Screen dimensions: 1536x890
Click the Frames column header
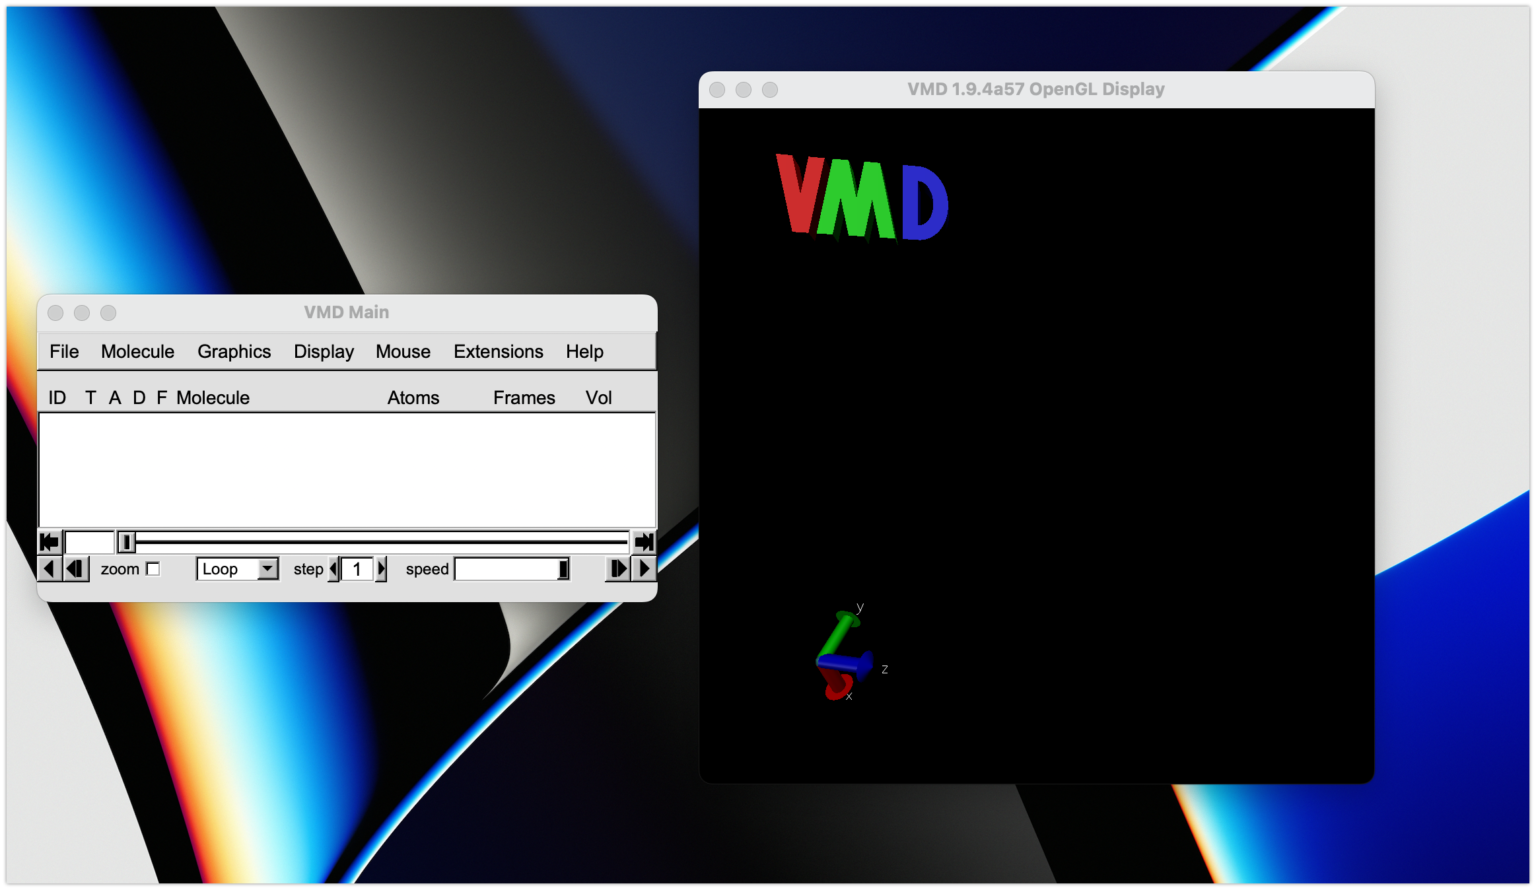[x=523, y=397]
